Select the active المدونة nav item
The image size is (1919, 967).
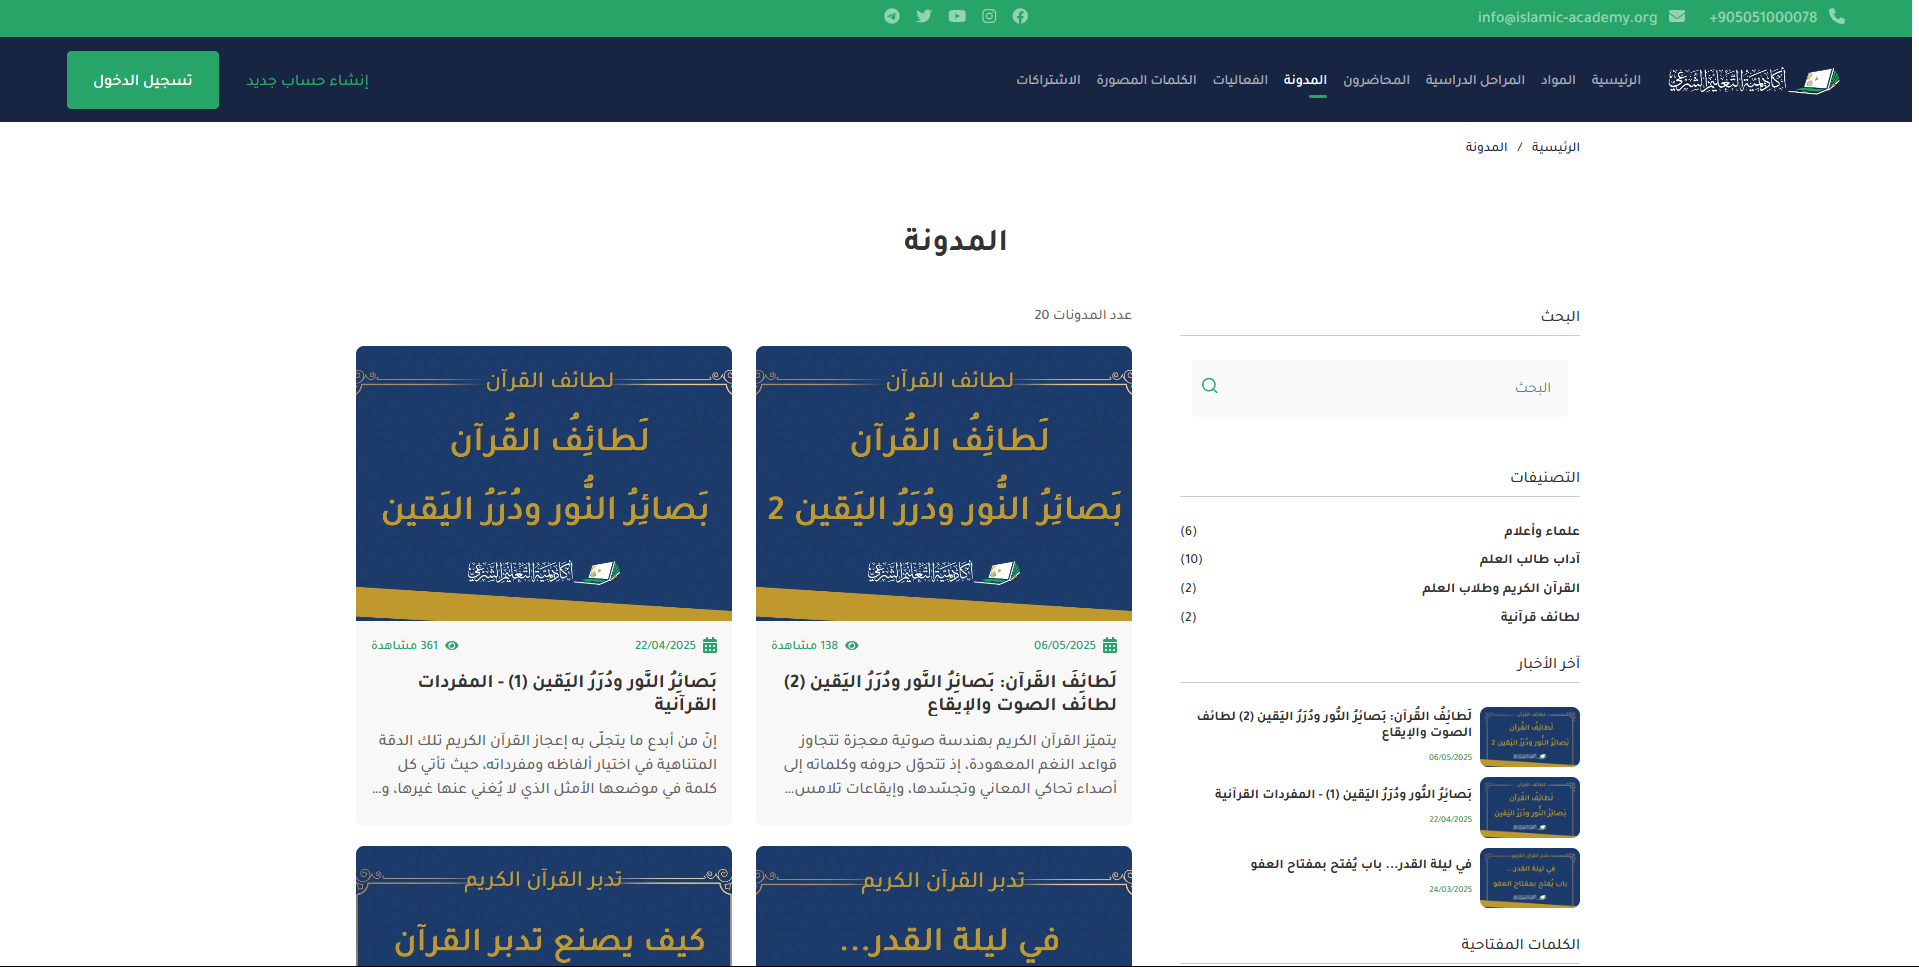coord(1305,80)
